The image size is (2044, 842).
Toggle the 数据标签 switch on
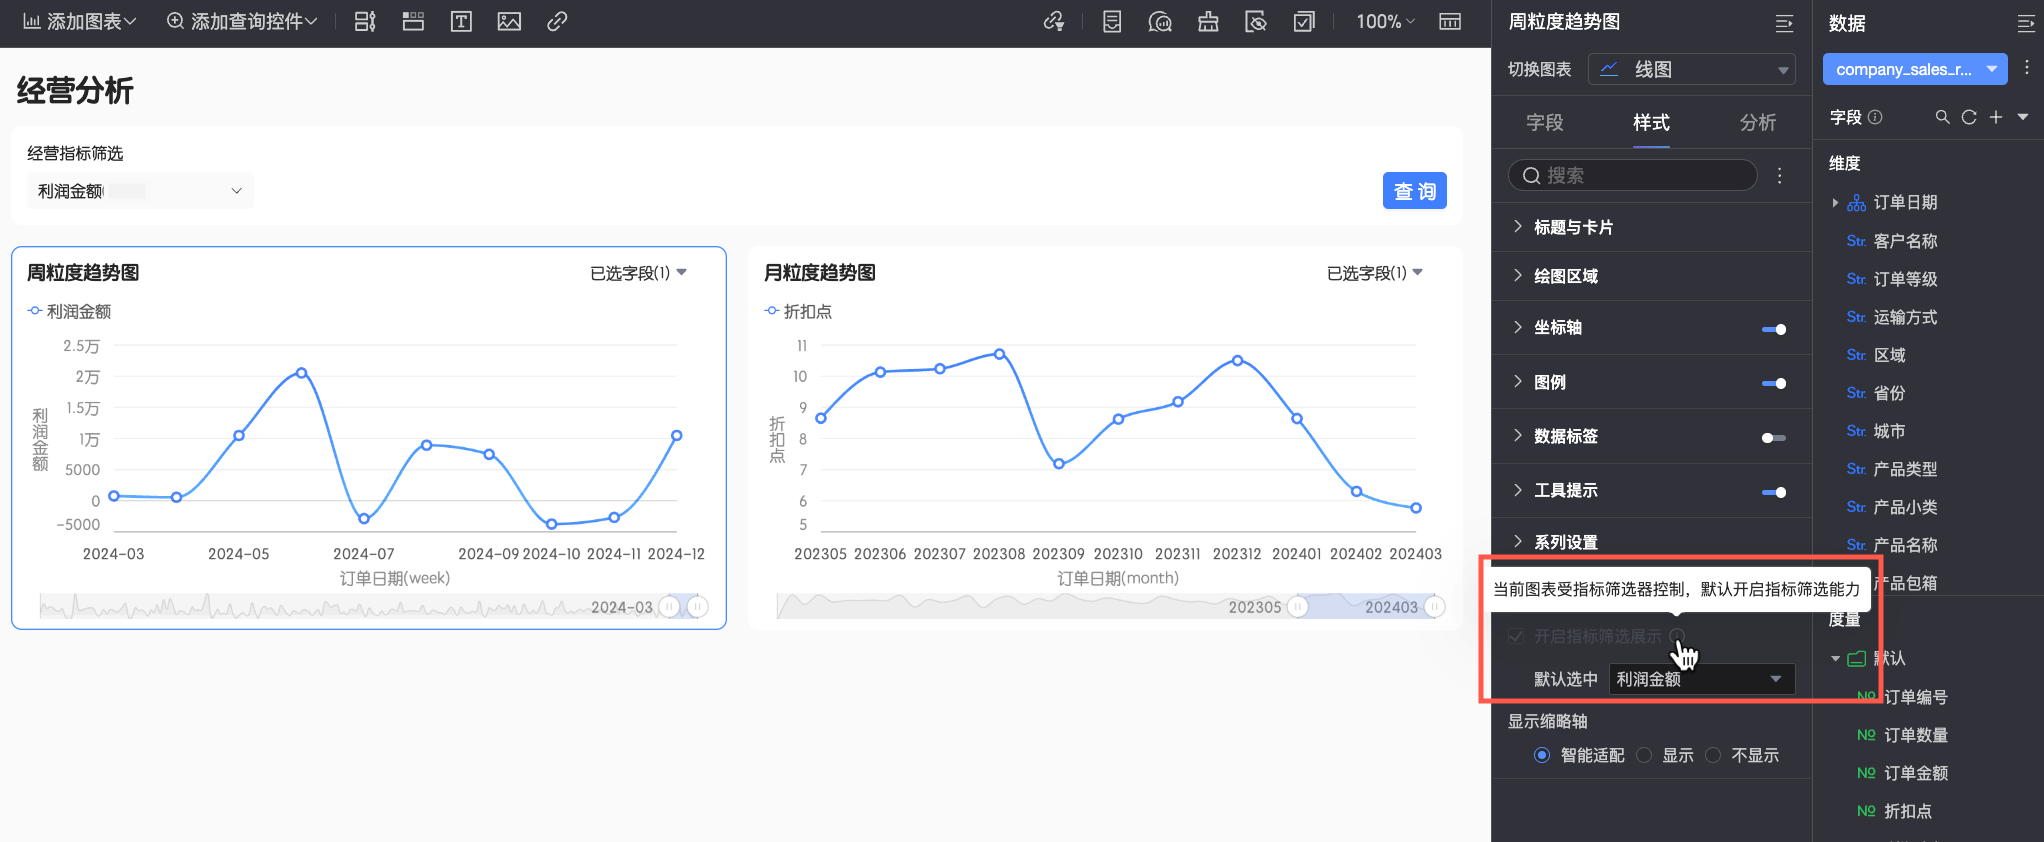coord(1774,438)
